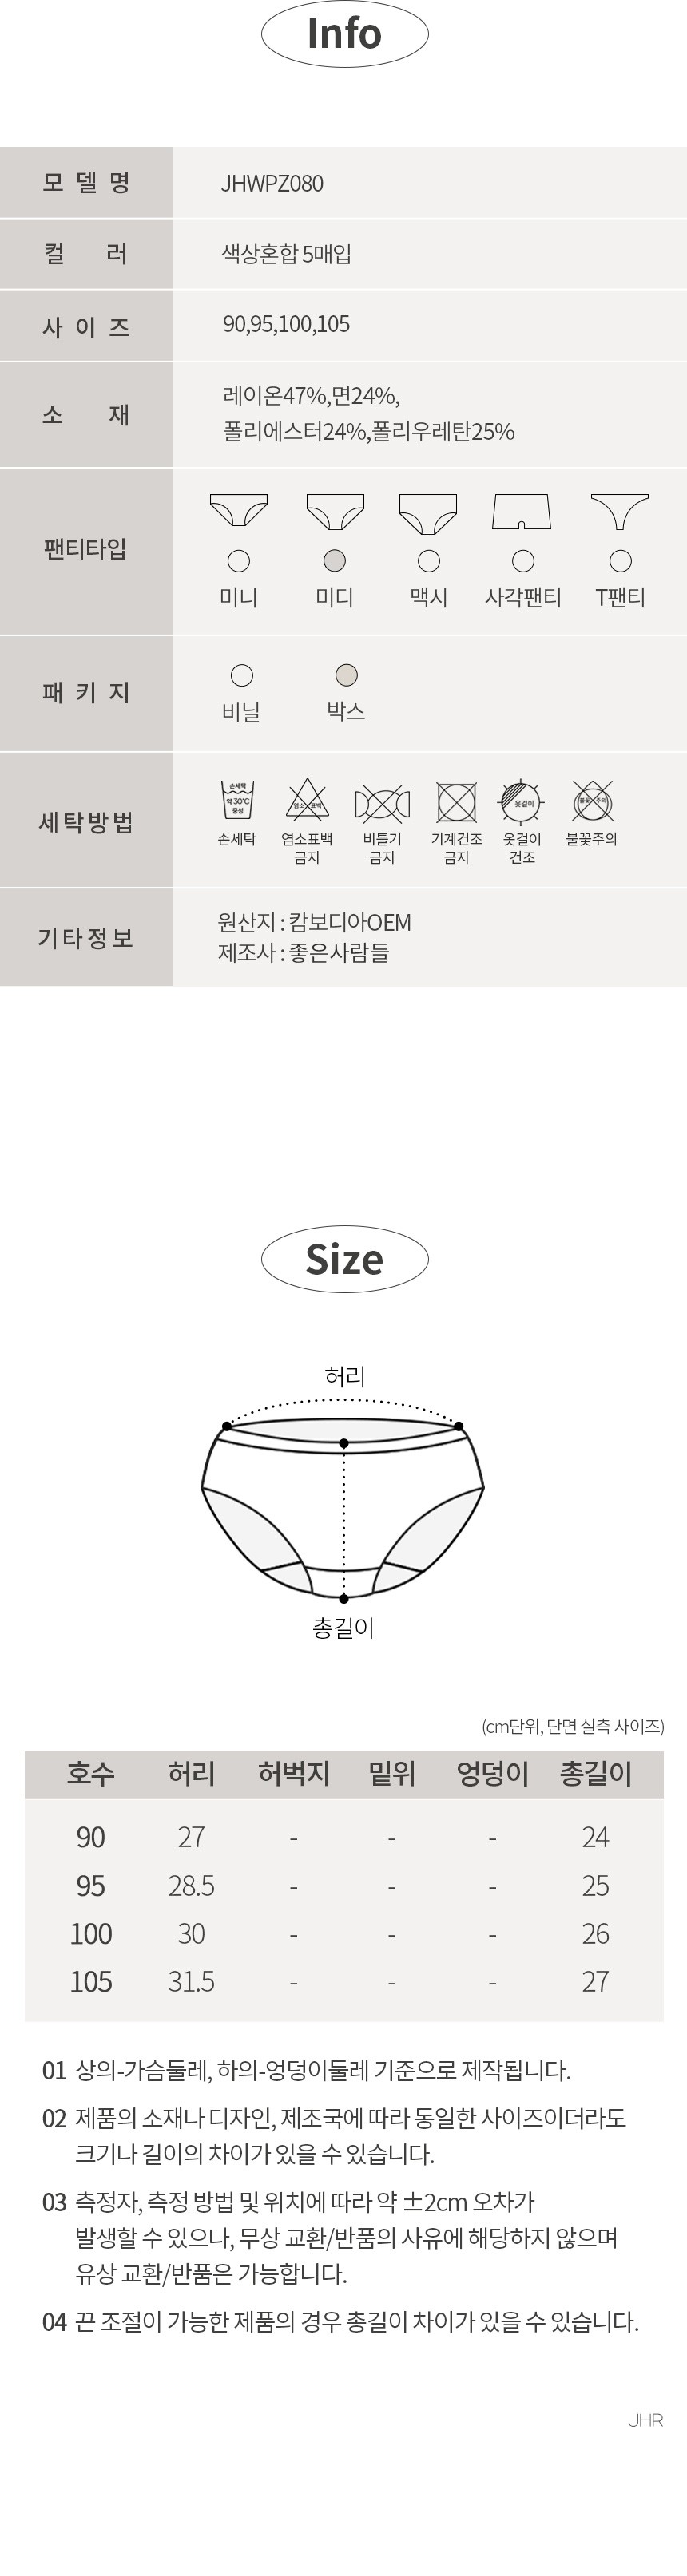
Task: Select the 박스 package radio
Action: [x=346, y=675]
